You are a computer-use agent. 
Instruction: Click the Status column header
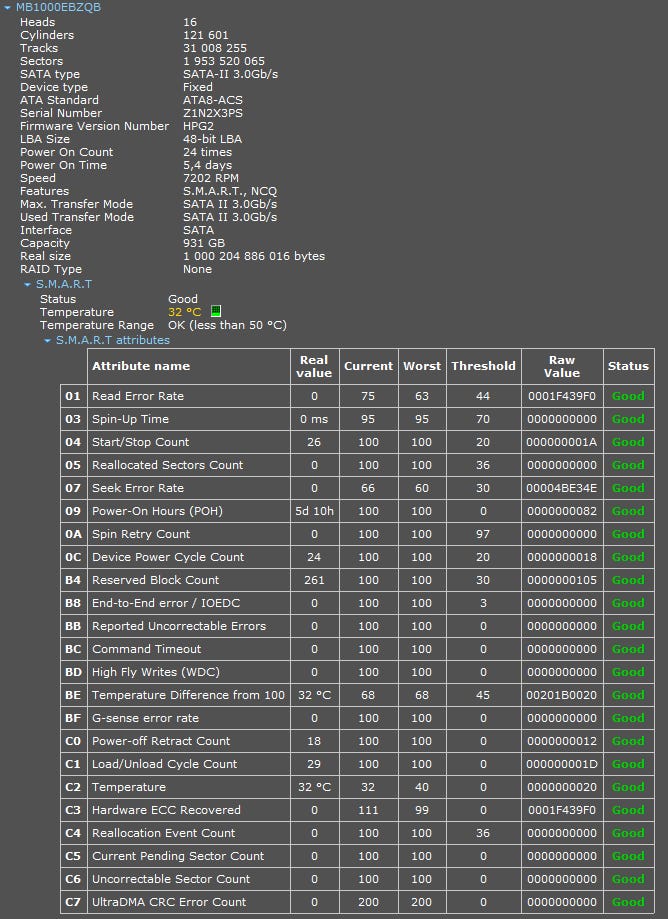click(x=628, y=366)
